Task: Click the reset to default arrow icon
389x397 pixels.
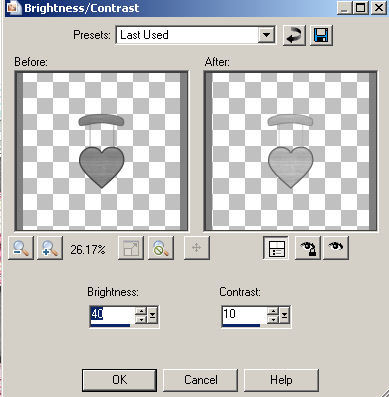Action: (294, 35)
